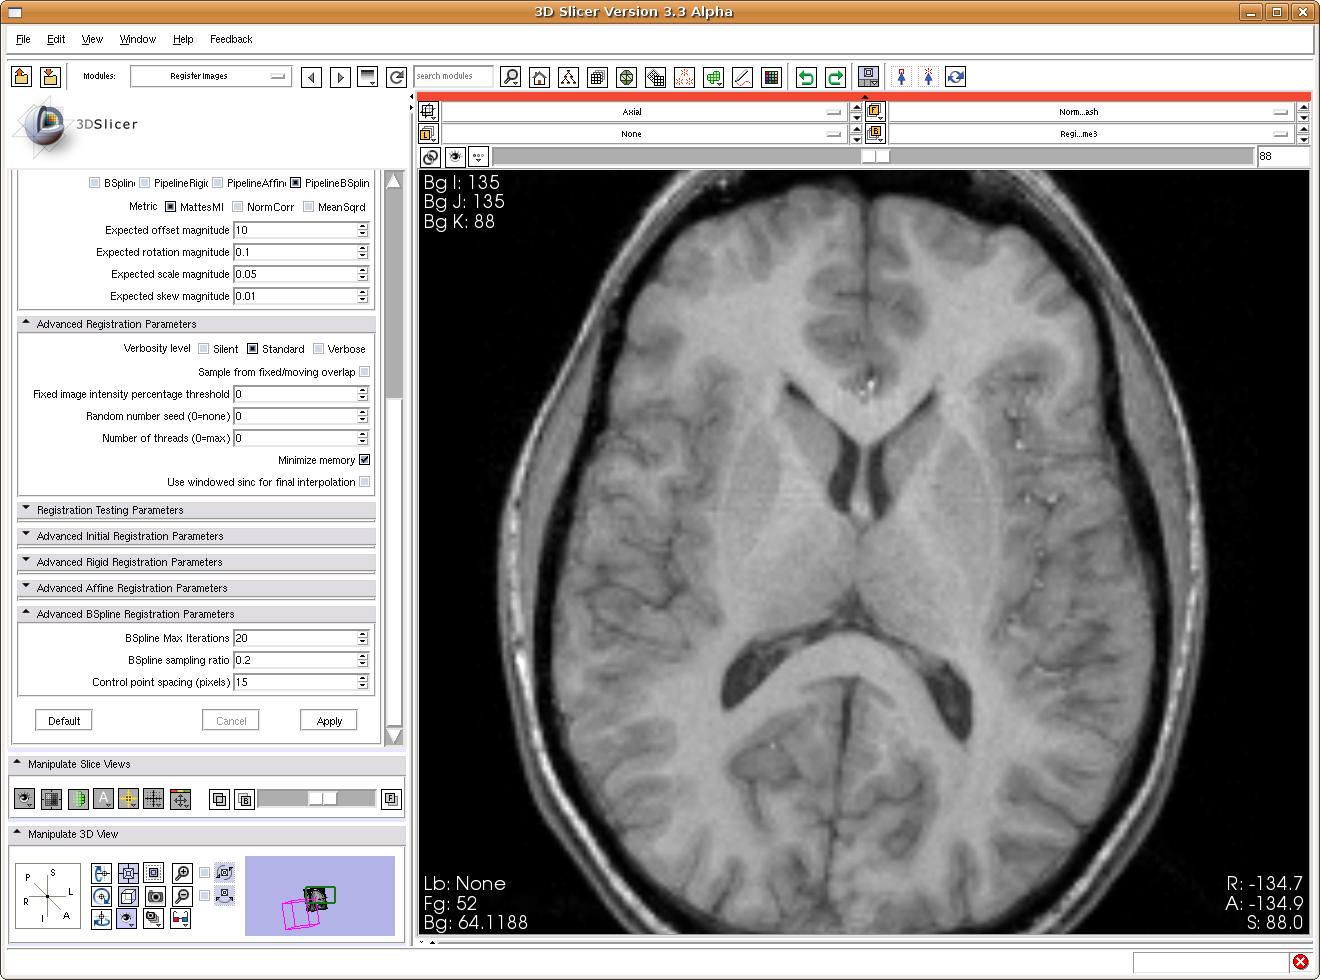1320x980 pixels.
Task: Choose the NormCorr metric option
Action: tap(238, 207)
